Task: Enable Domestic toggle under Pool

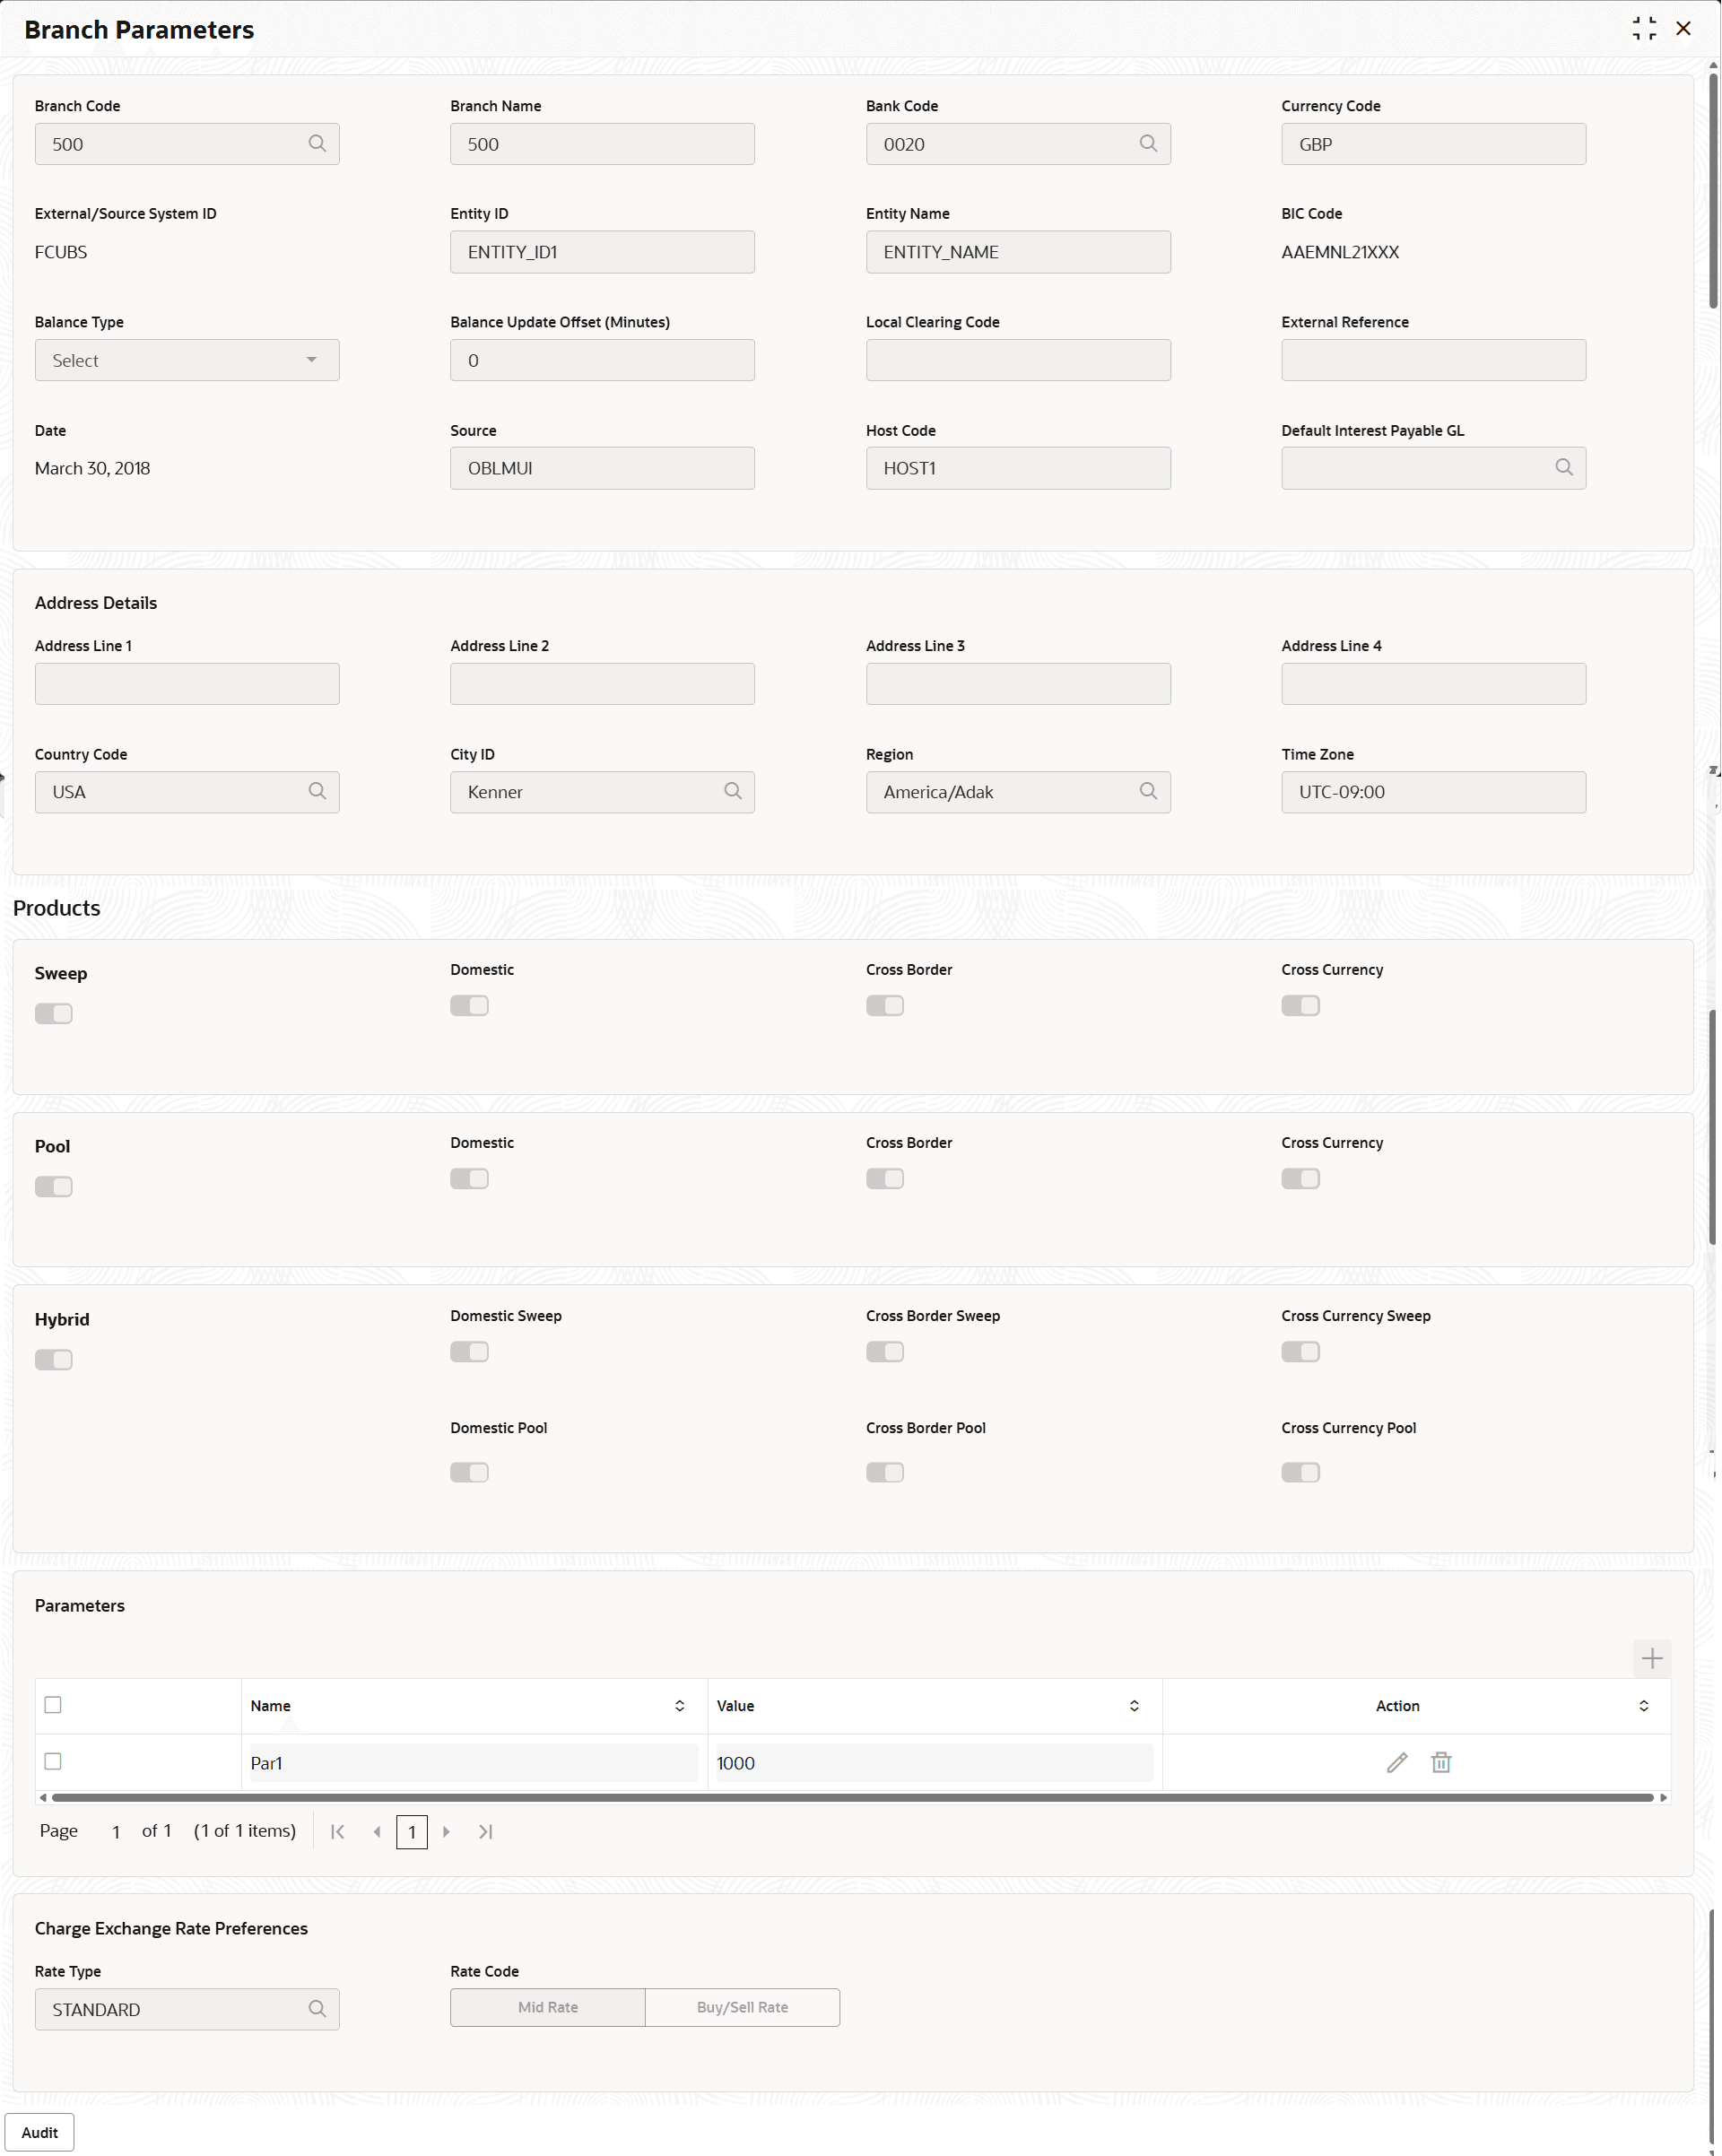Action: click(x=469, y=1178)
